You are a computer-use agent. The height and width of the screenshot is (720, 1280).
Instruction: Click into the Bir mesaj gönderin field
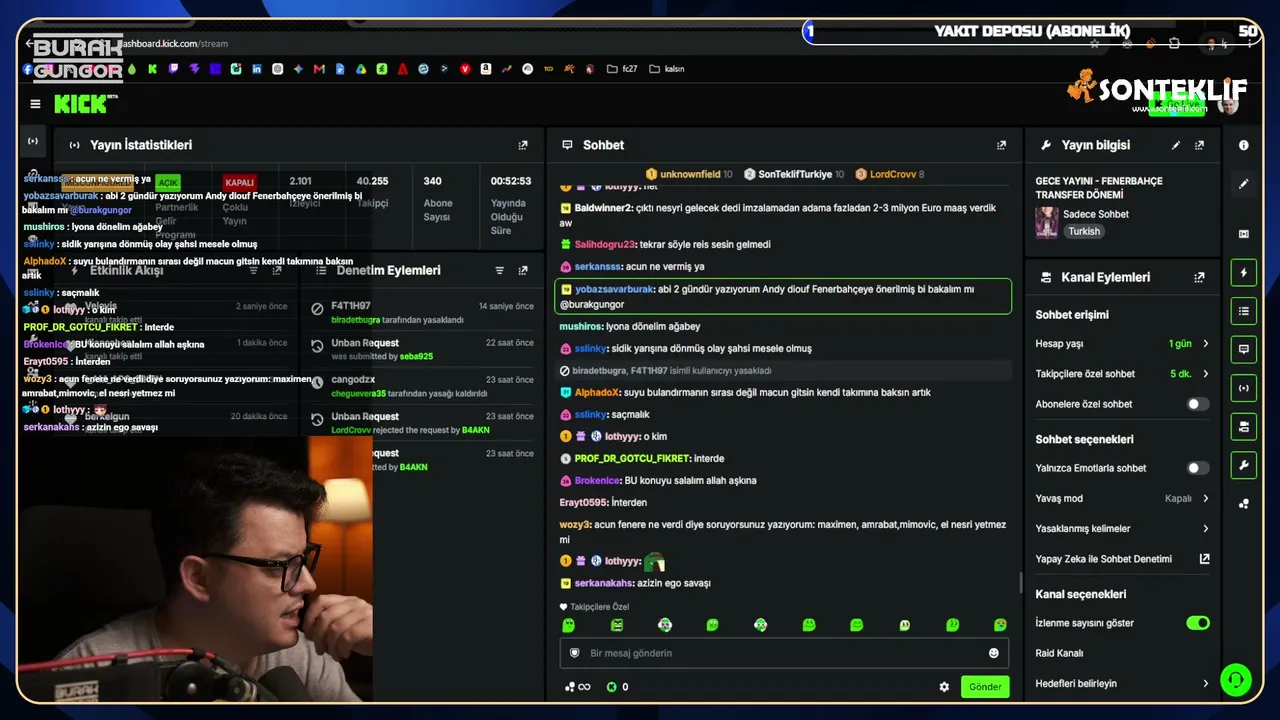[784, 653]
